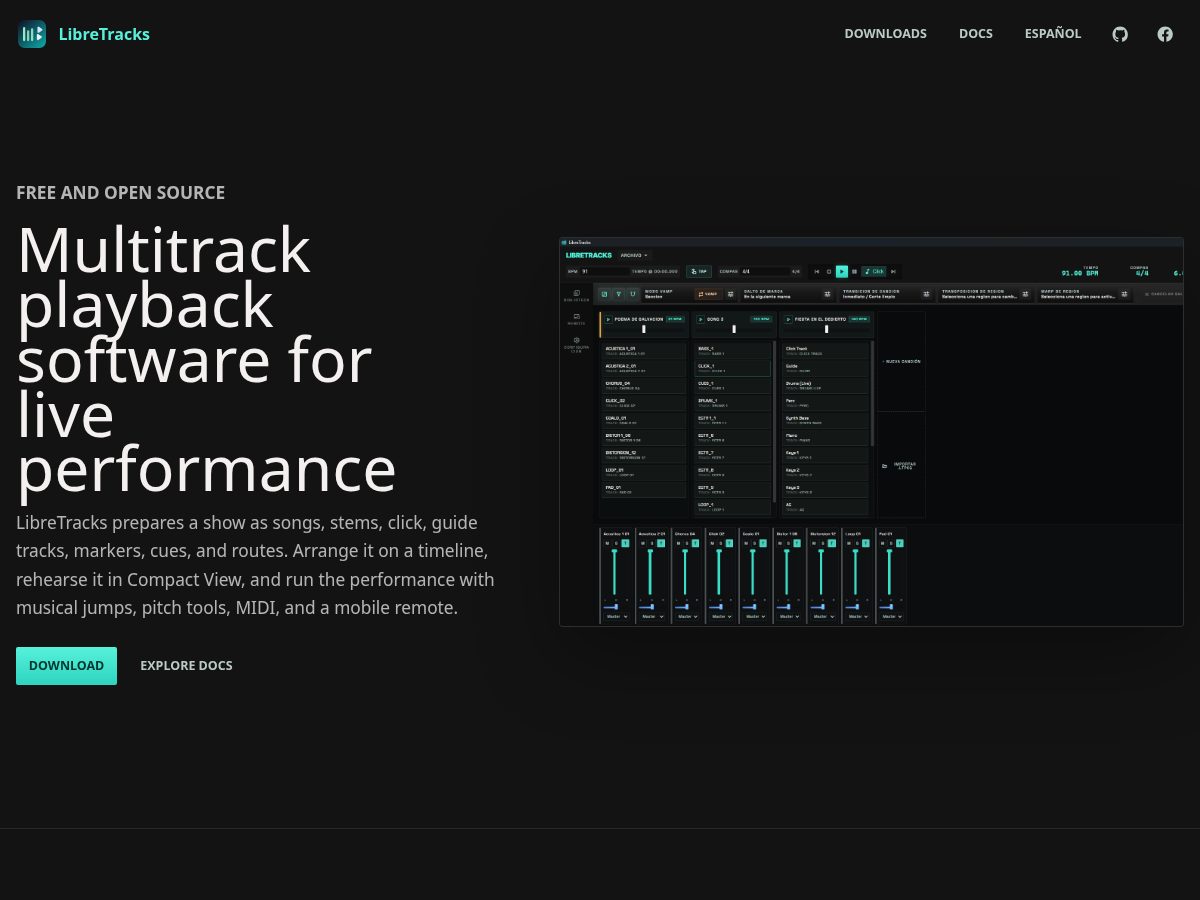The image size is (1200, 900).
Task: Solo the Click 02 mixer channel
Action: click(721, 543)
